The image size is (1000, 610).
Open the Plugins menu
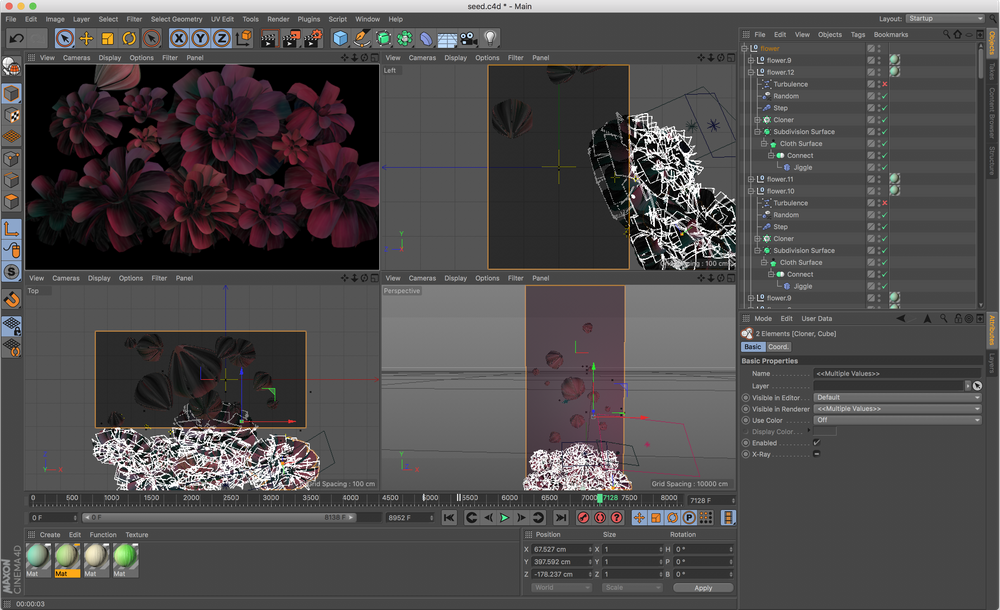pyautogui.click(x=309, y=19)
